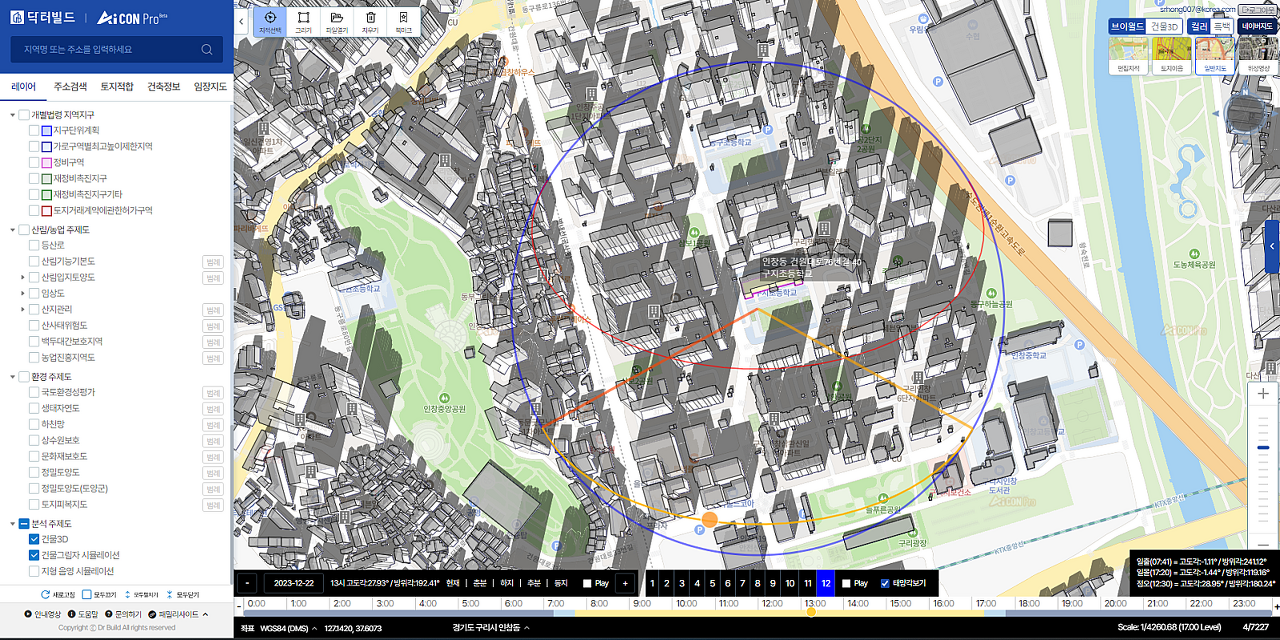The height and width of the screenshot is (640, 1280).
Task: Select the 위성영상 satellite map thumbnail
Action: [x=1256, y=56]
